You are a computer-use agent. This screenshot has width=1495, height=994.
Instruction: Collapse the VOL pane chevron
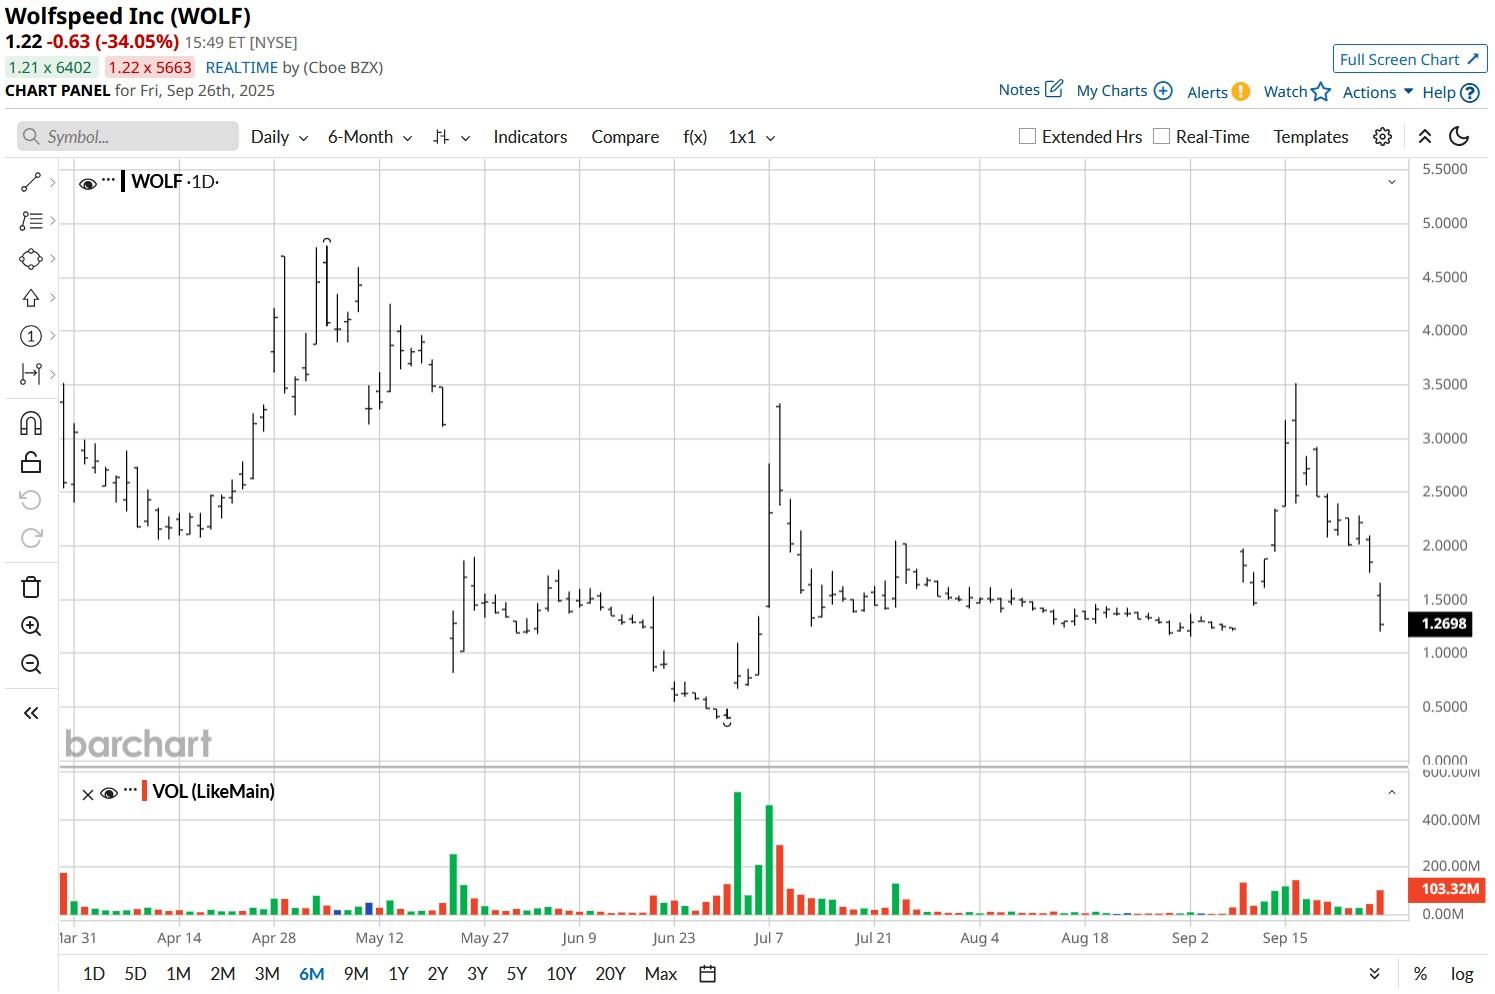(x=1391, y=792)
